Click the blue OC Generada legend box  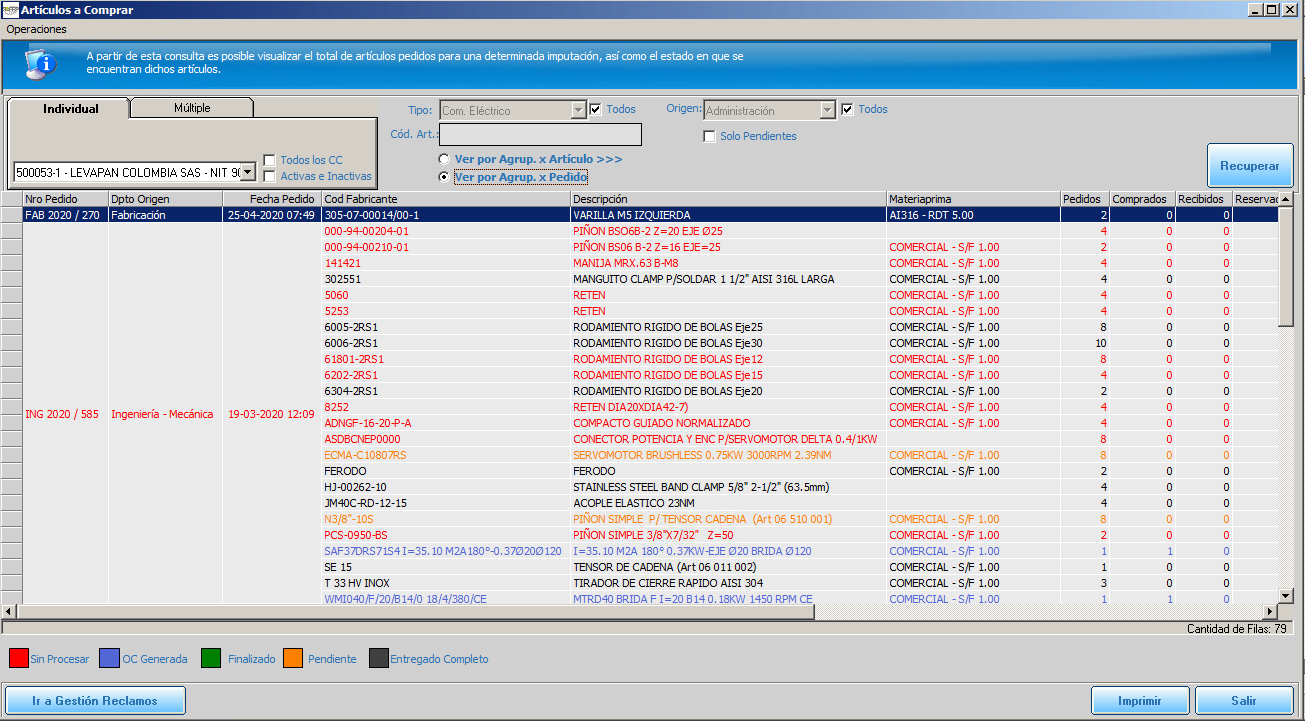pos(110,659)
